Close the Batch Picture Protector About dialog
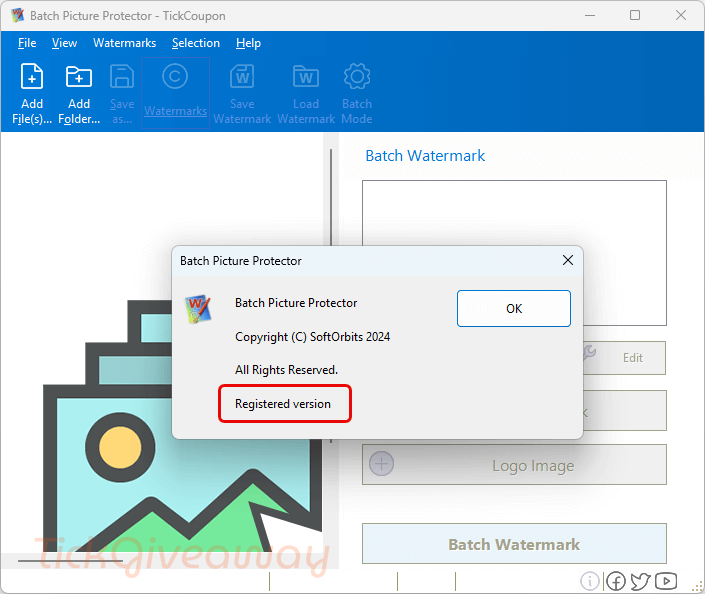This screenshot has width=705, height=594. tap(567, 260)
